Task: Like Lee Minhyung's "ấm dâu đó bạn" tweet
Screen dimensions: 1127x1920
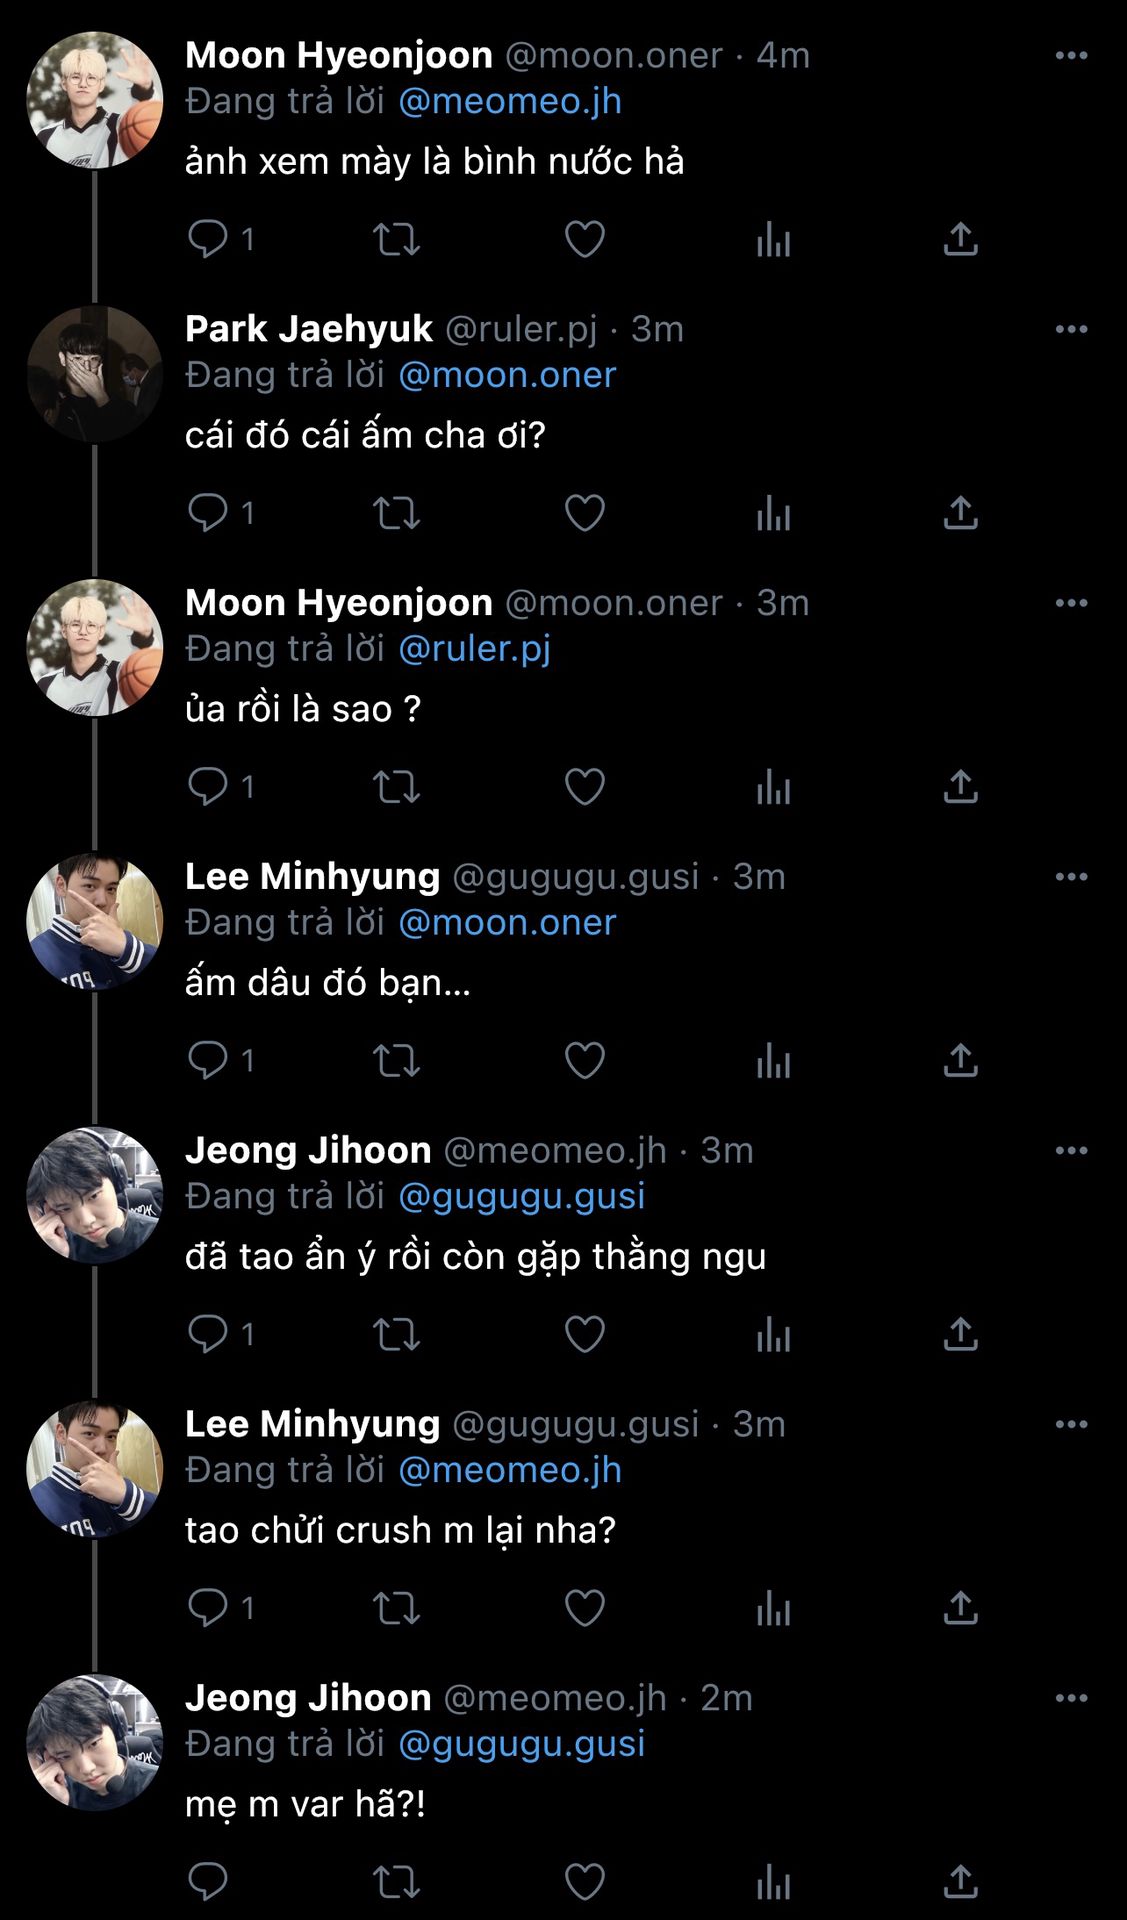Action: click(585, 1061)
